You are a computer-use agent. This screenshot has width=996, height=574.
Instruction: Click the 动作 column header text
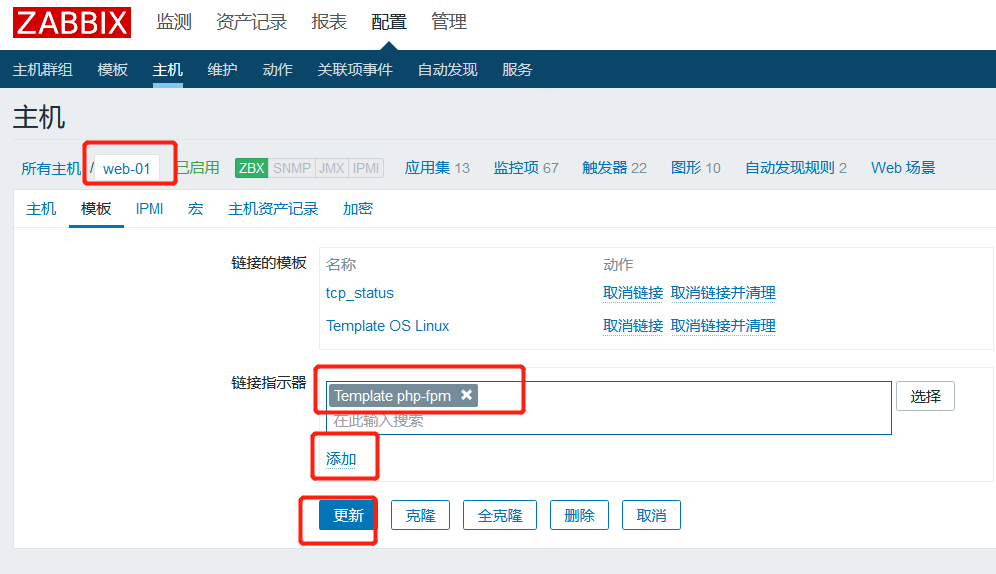pyautogui.click(x=618, y=264)
